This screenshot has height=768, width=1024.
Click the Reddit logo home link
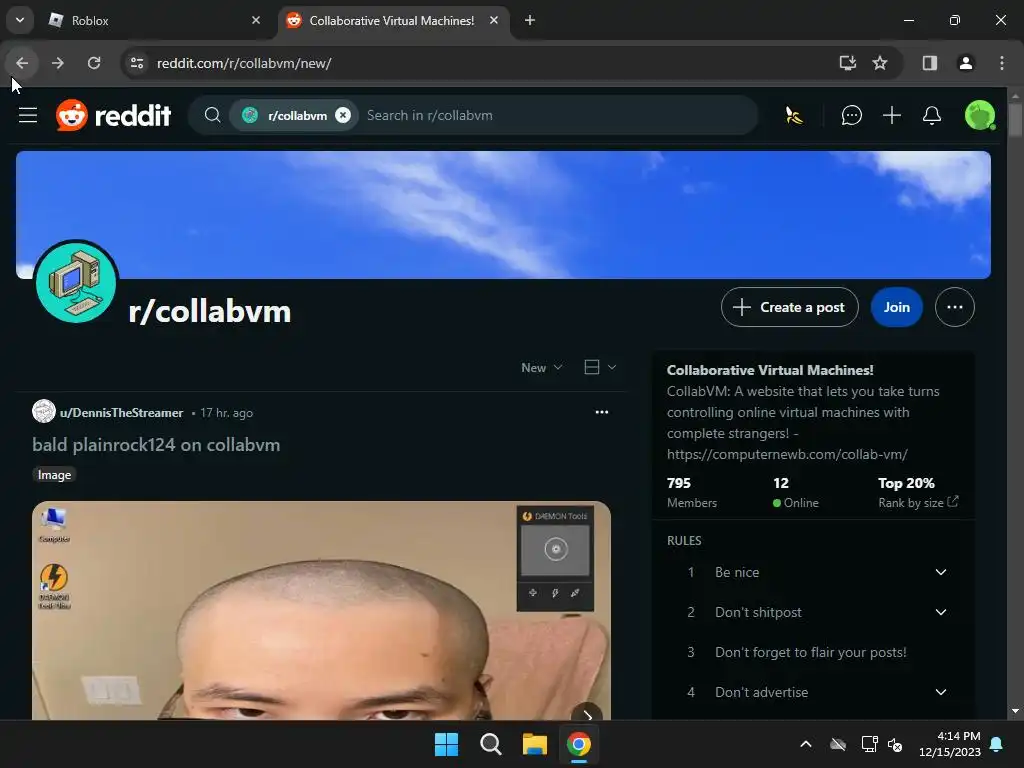tap(114, 116)
